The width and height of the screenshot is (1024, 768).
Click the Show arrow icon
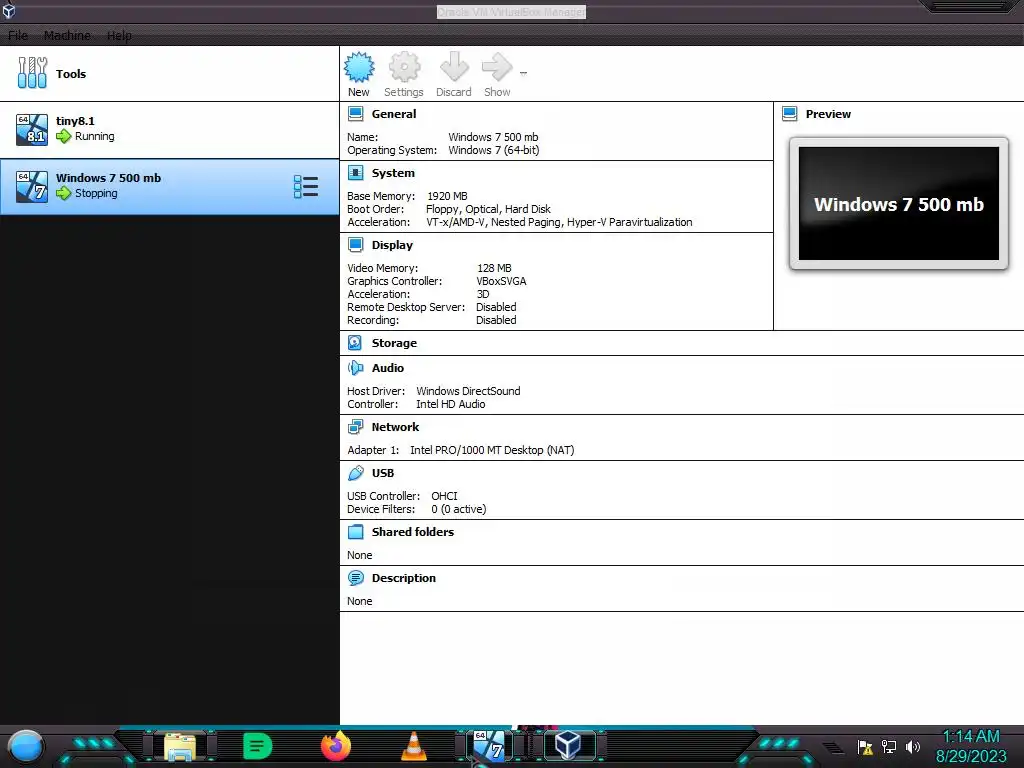click(x=497, y=67)
